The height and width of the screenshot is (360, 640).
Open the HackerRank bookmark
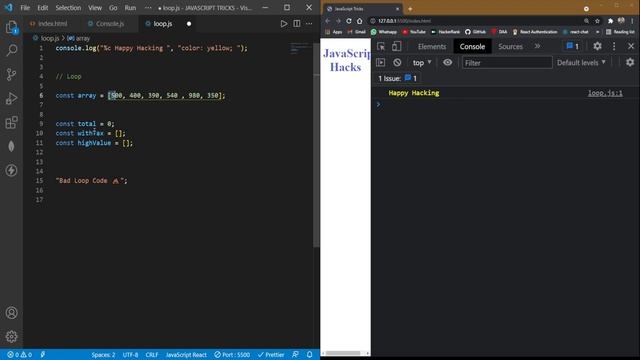point(445,31)
